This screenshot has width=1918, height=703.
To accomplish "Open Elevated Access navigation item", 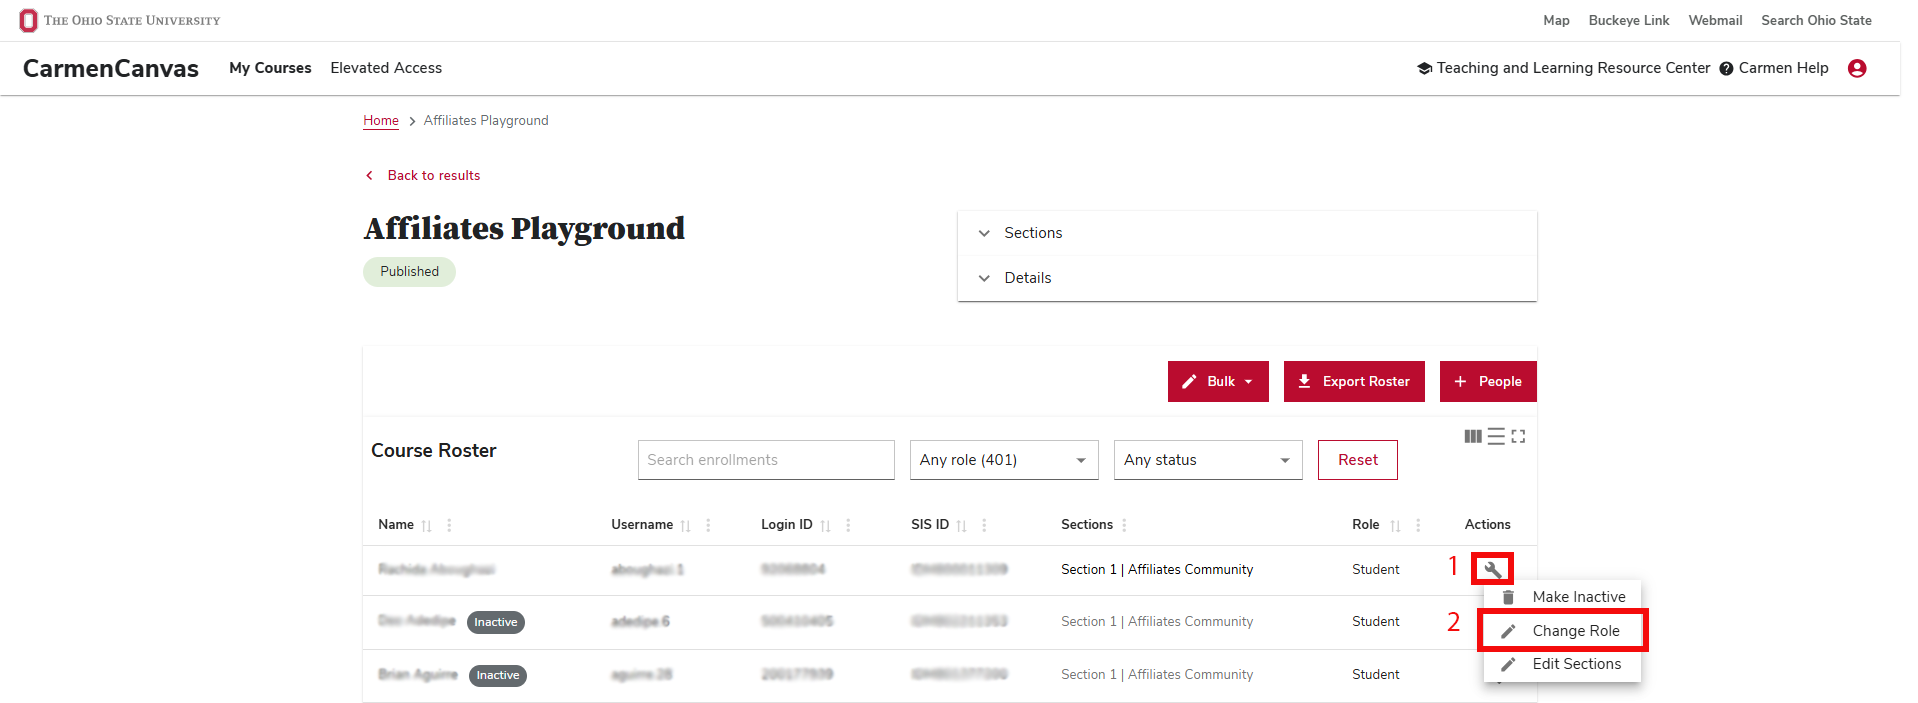I will click(x=386, y=68).
